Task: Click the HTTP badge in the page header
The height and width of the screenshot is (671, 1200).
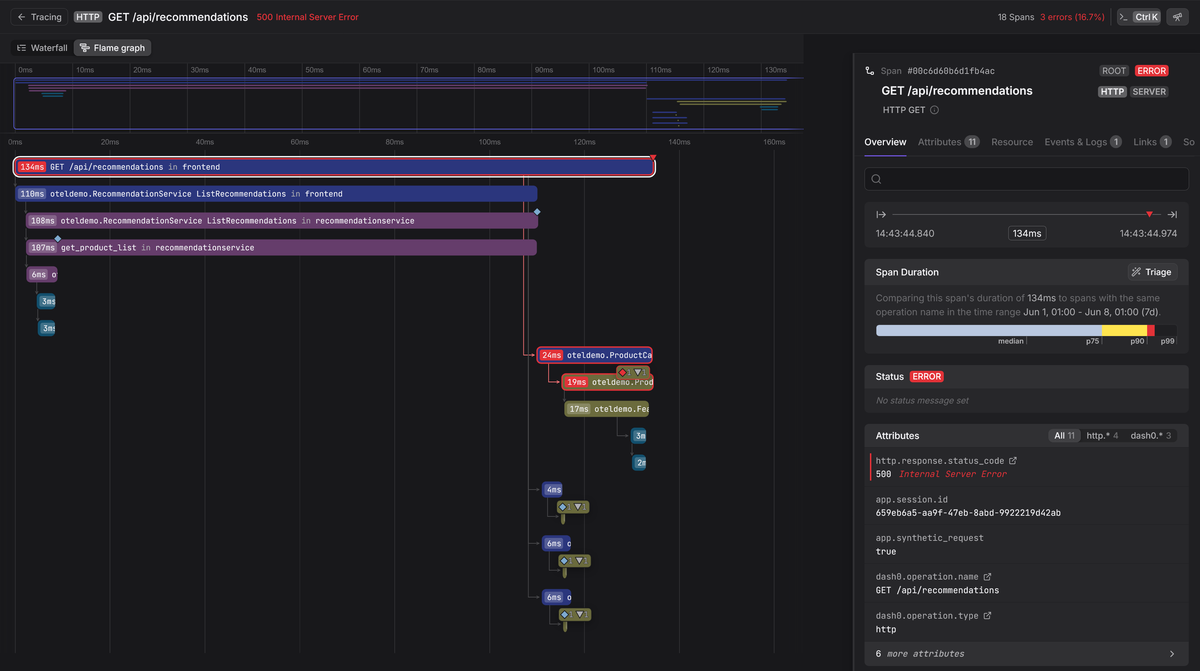Action: [88, 17]
